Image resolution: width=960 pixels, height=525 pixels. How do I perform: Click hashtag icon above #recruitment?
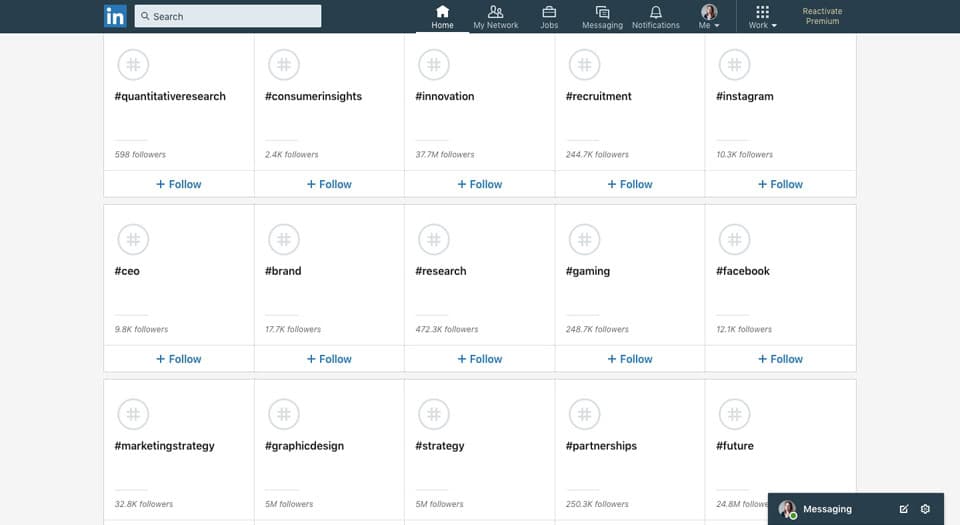(x=584, y=64)
